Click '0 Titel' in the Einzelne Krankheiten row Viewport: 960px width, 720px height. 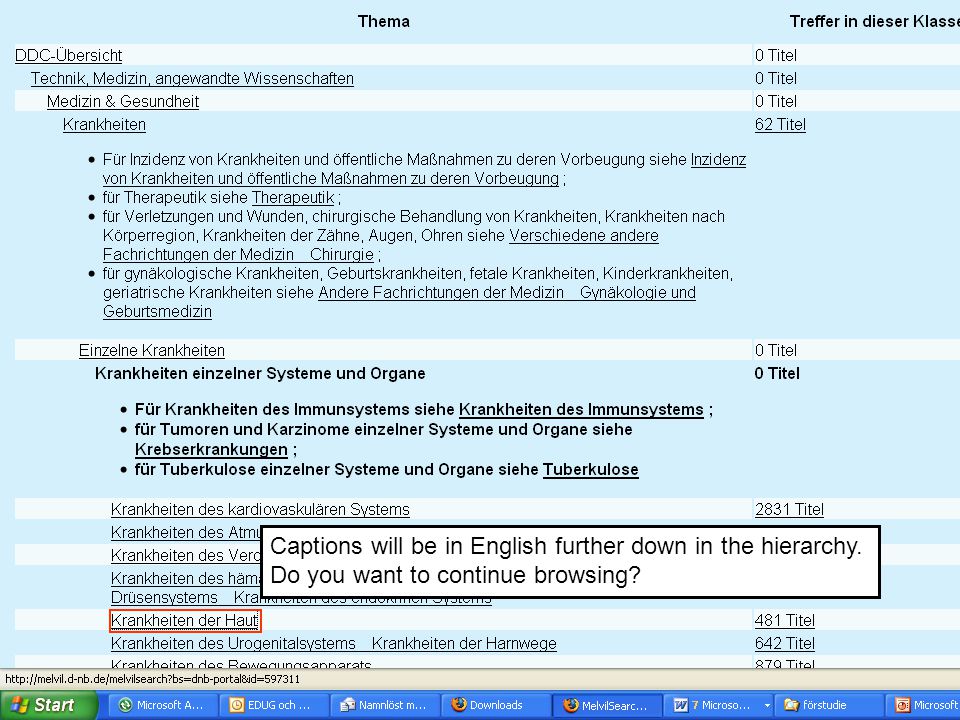click(776, 350)
